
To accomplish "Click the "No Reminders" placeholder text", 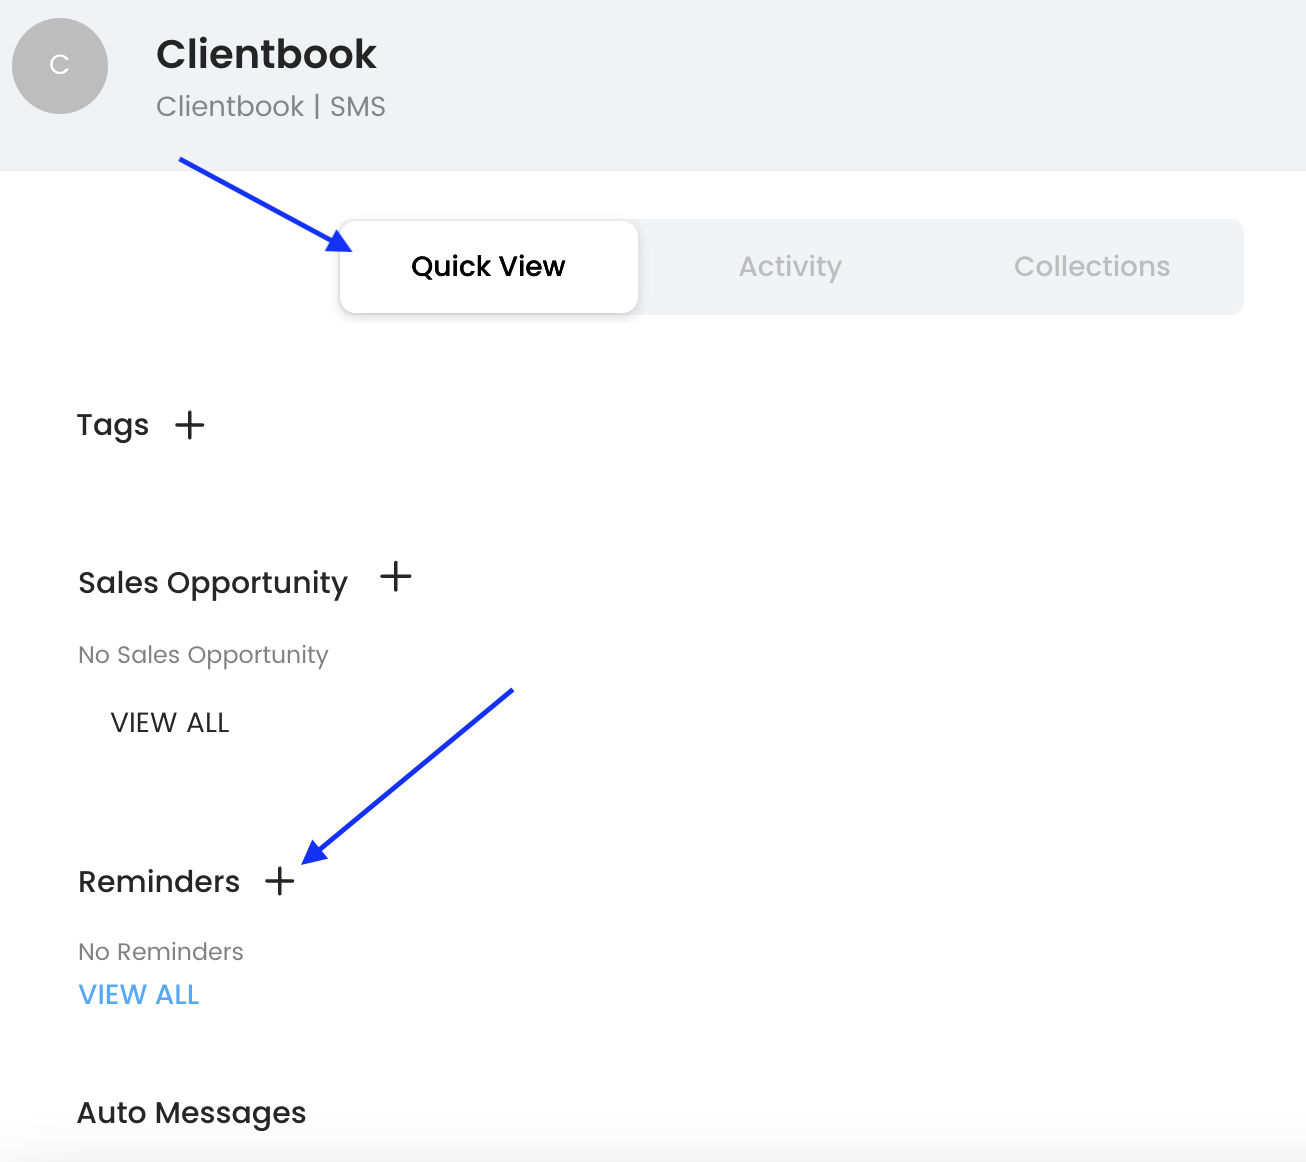I will pos(161,952).
